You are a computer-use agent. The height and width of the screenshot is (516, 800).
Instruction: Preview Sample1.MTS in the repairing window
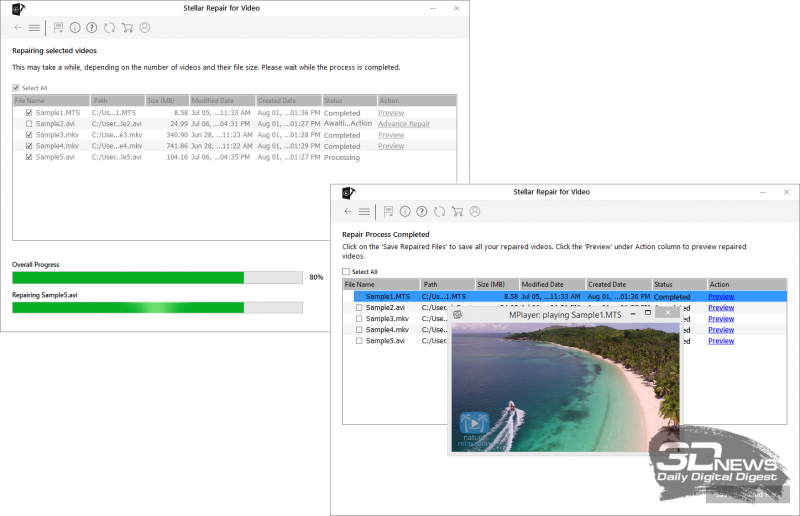391,113
